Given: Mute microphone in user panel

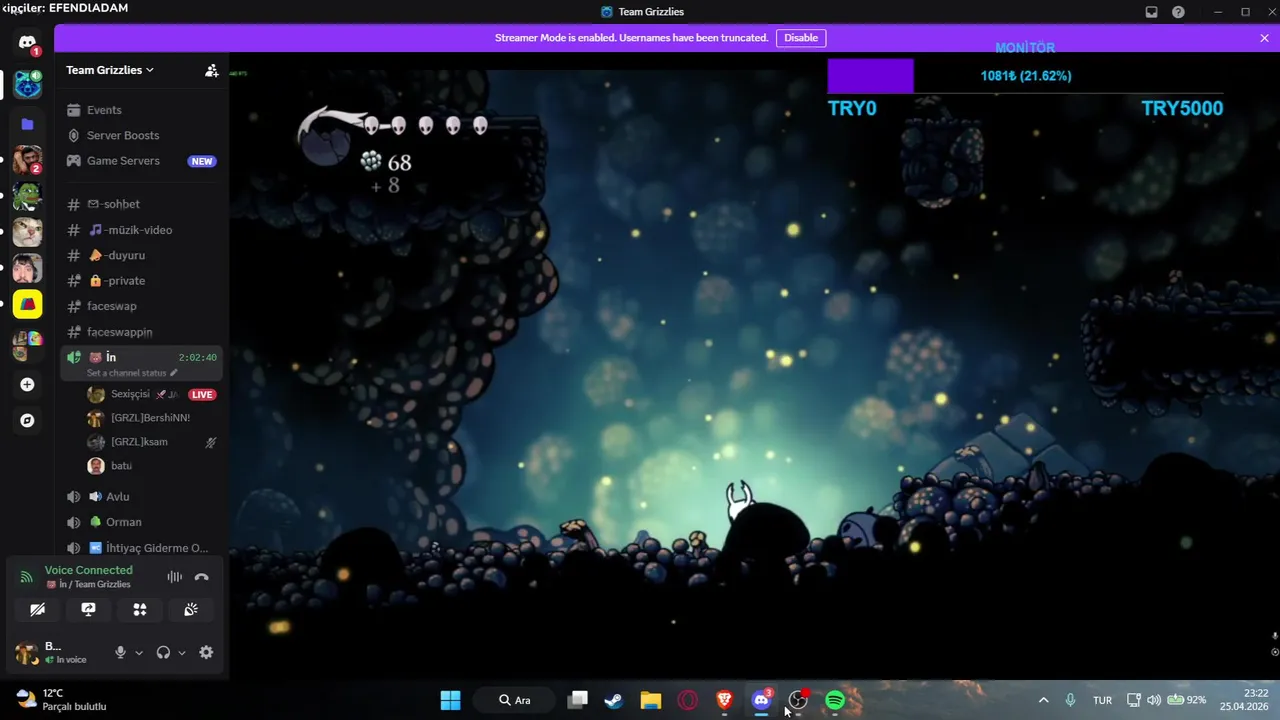Looking at the screenshot, I should [120, 653].
